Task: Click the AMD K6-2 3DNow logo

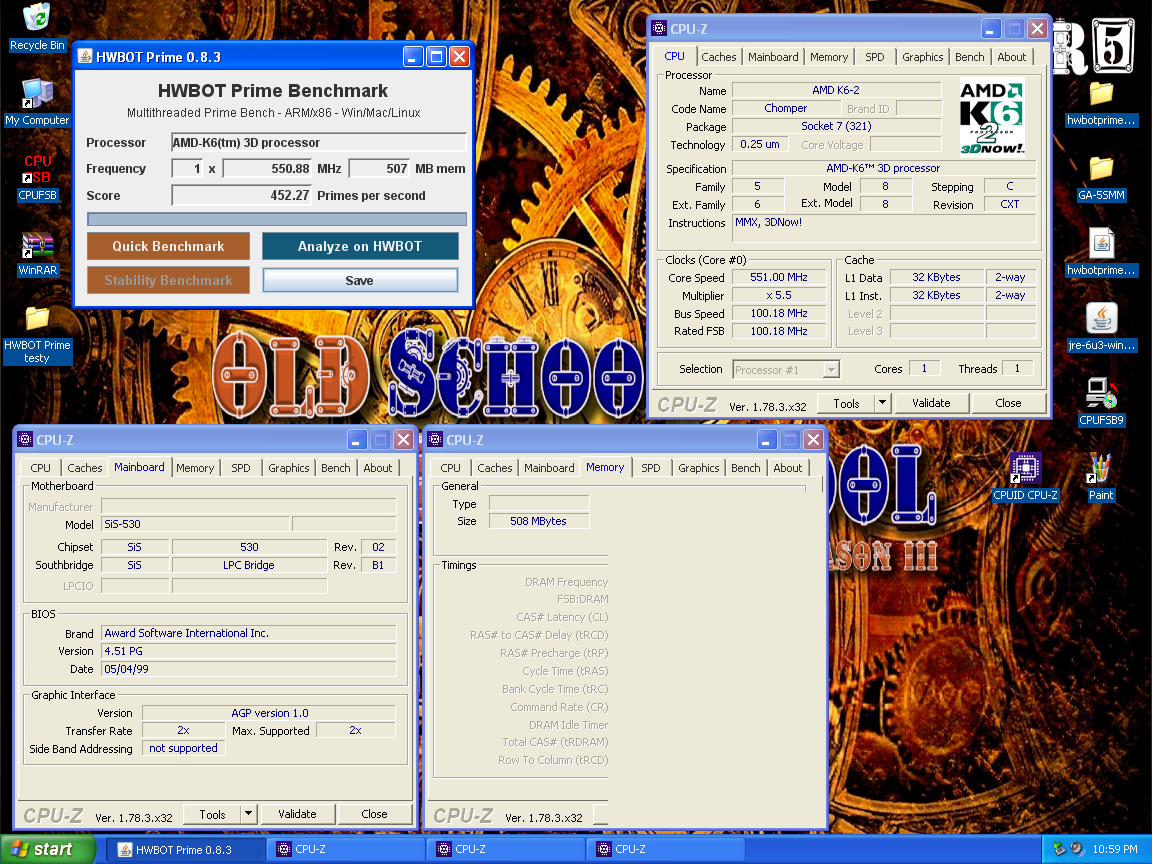Action: [x=991, y=118]
